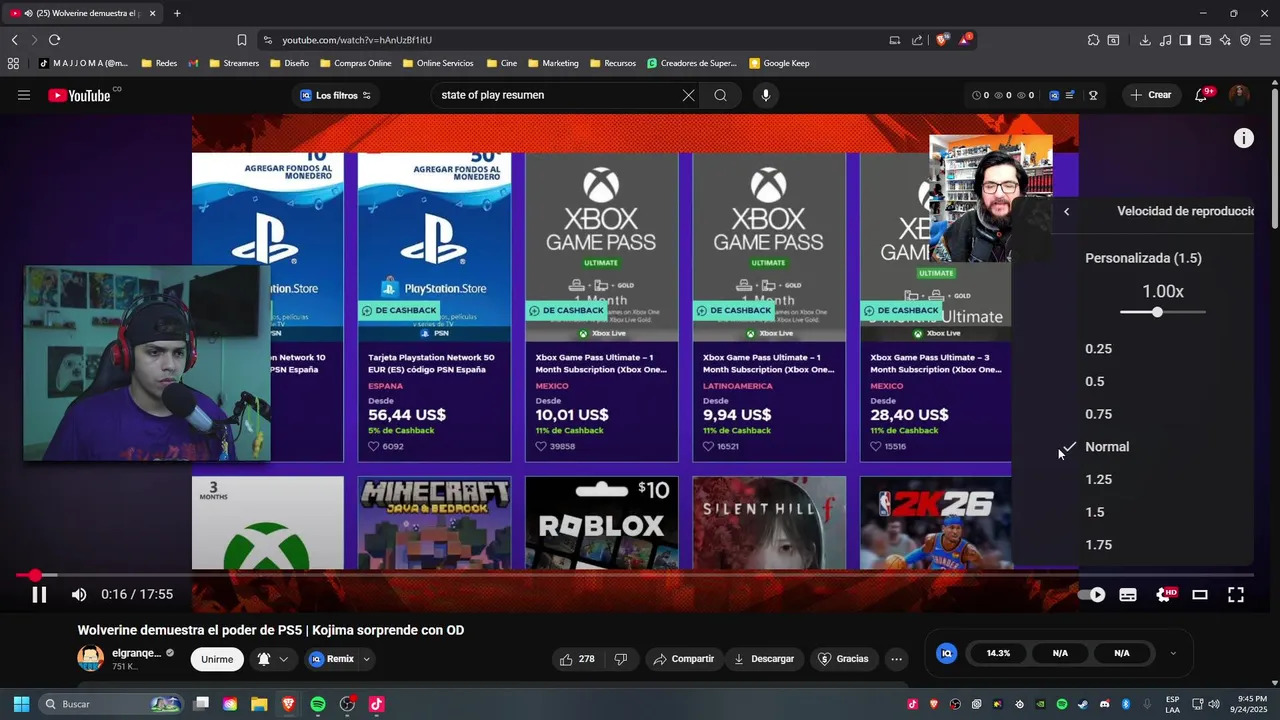The image size is (1280, 720).
Task: Switch to theater mode
Action: pyautogui.click(x=1200, y=595)
